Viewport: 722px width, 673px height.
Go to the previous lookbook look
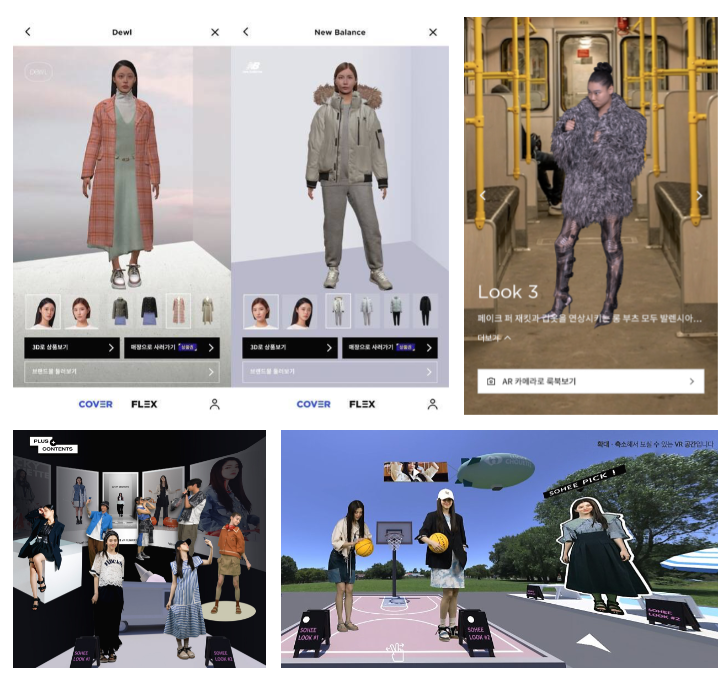coord(483,196)
